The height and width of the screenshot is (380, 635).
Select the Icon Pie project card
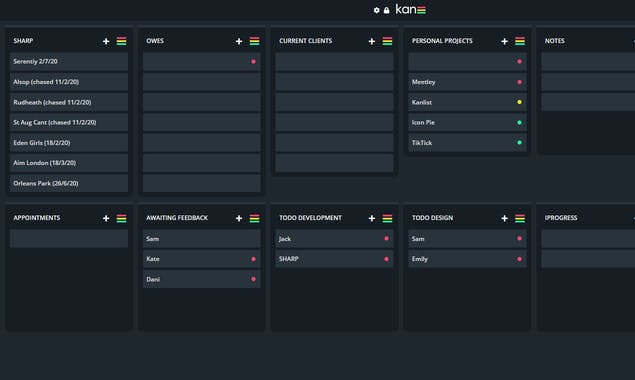[x=467, y=122]
